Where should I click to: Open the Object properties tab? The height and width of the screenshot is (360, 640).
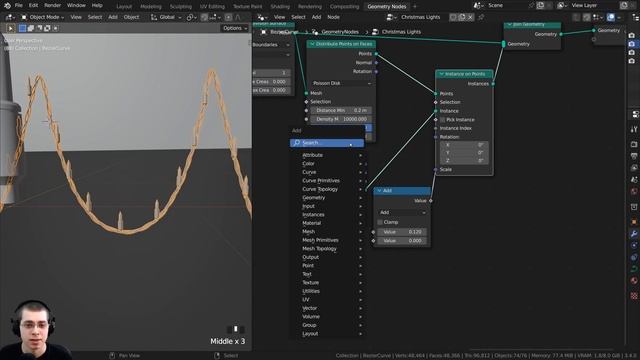634,222
